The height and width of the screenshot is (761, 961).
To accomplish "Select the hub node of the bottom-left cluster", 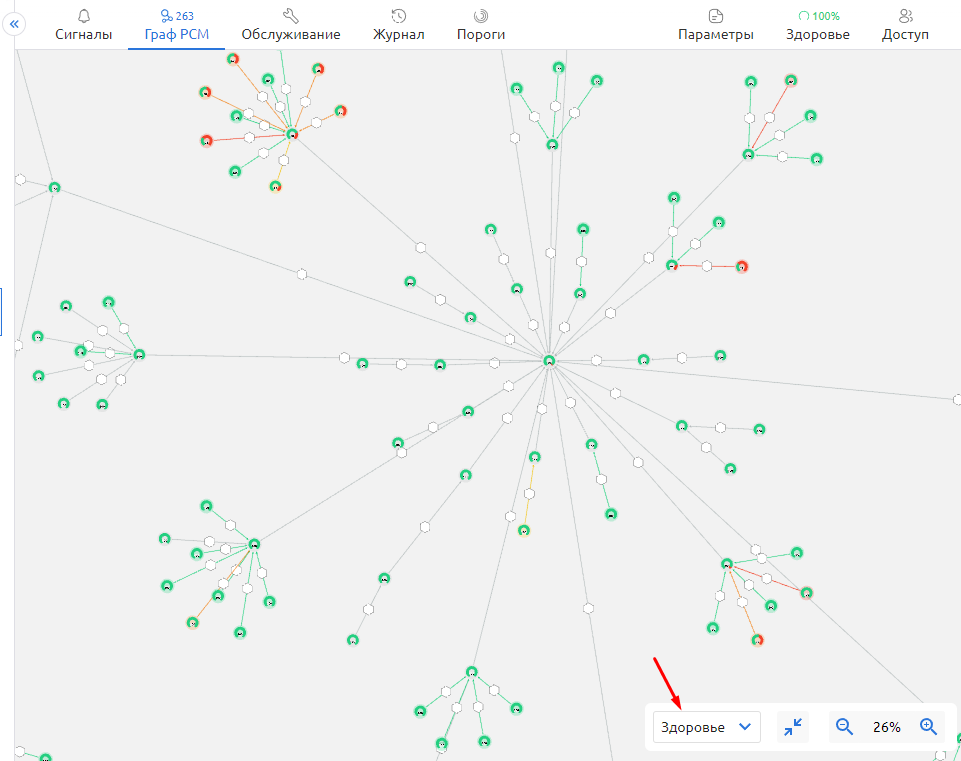I will coord(254,544).
